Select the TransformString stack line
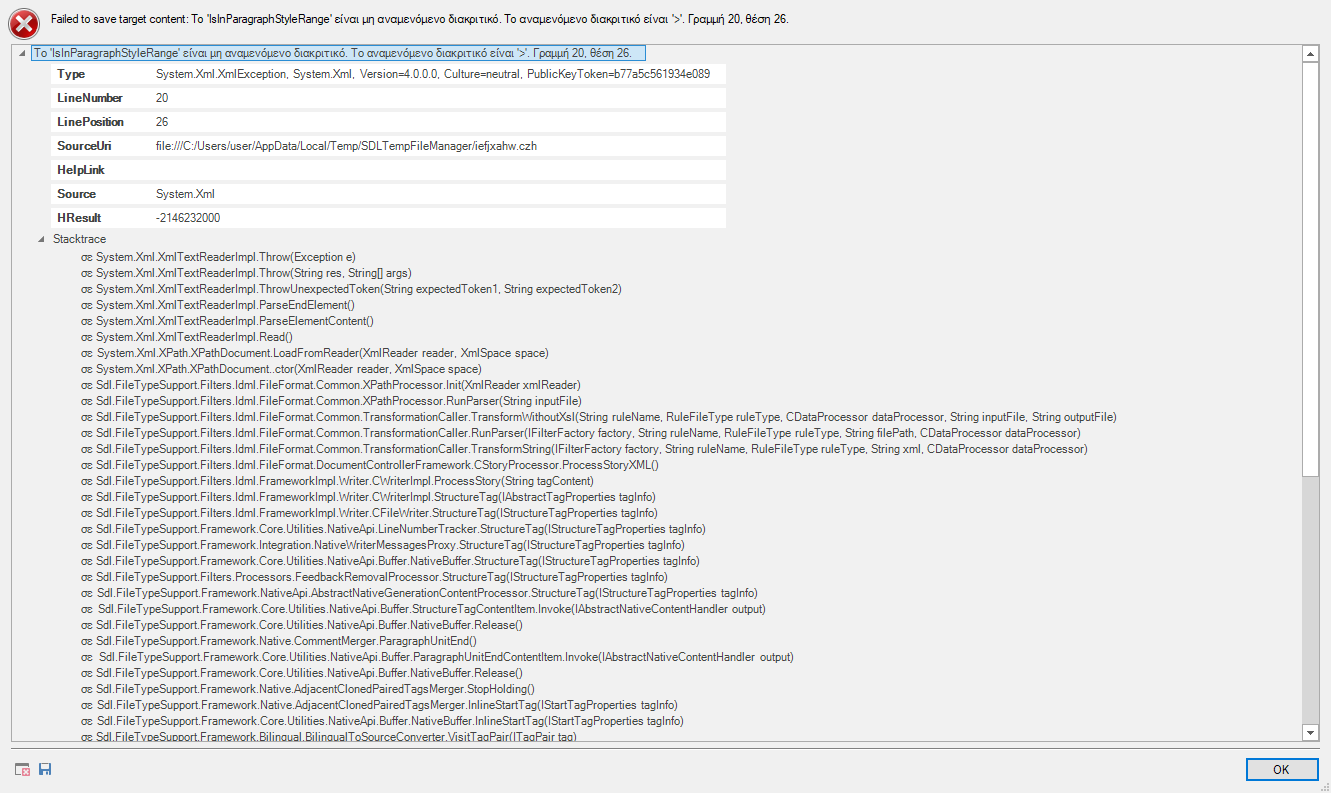This screenshot has width=1331, height=793. (x=584, y=449)
